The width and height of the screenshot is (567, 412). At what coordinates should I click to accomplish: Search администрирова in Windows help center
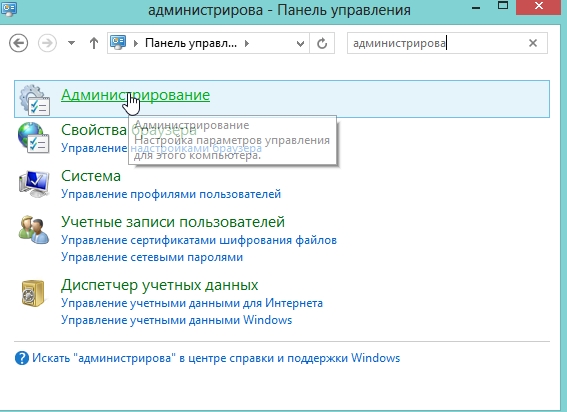(216, 358)
